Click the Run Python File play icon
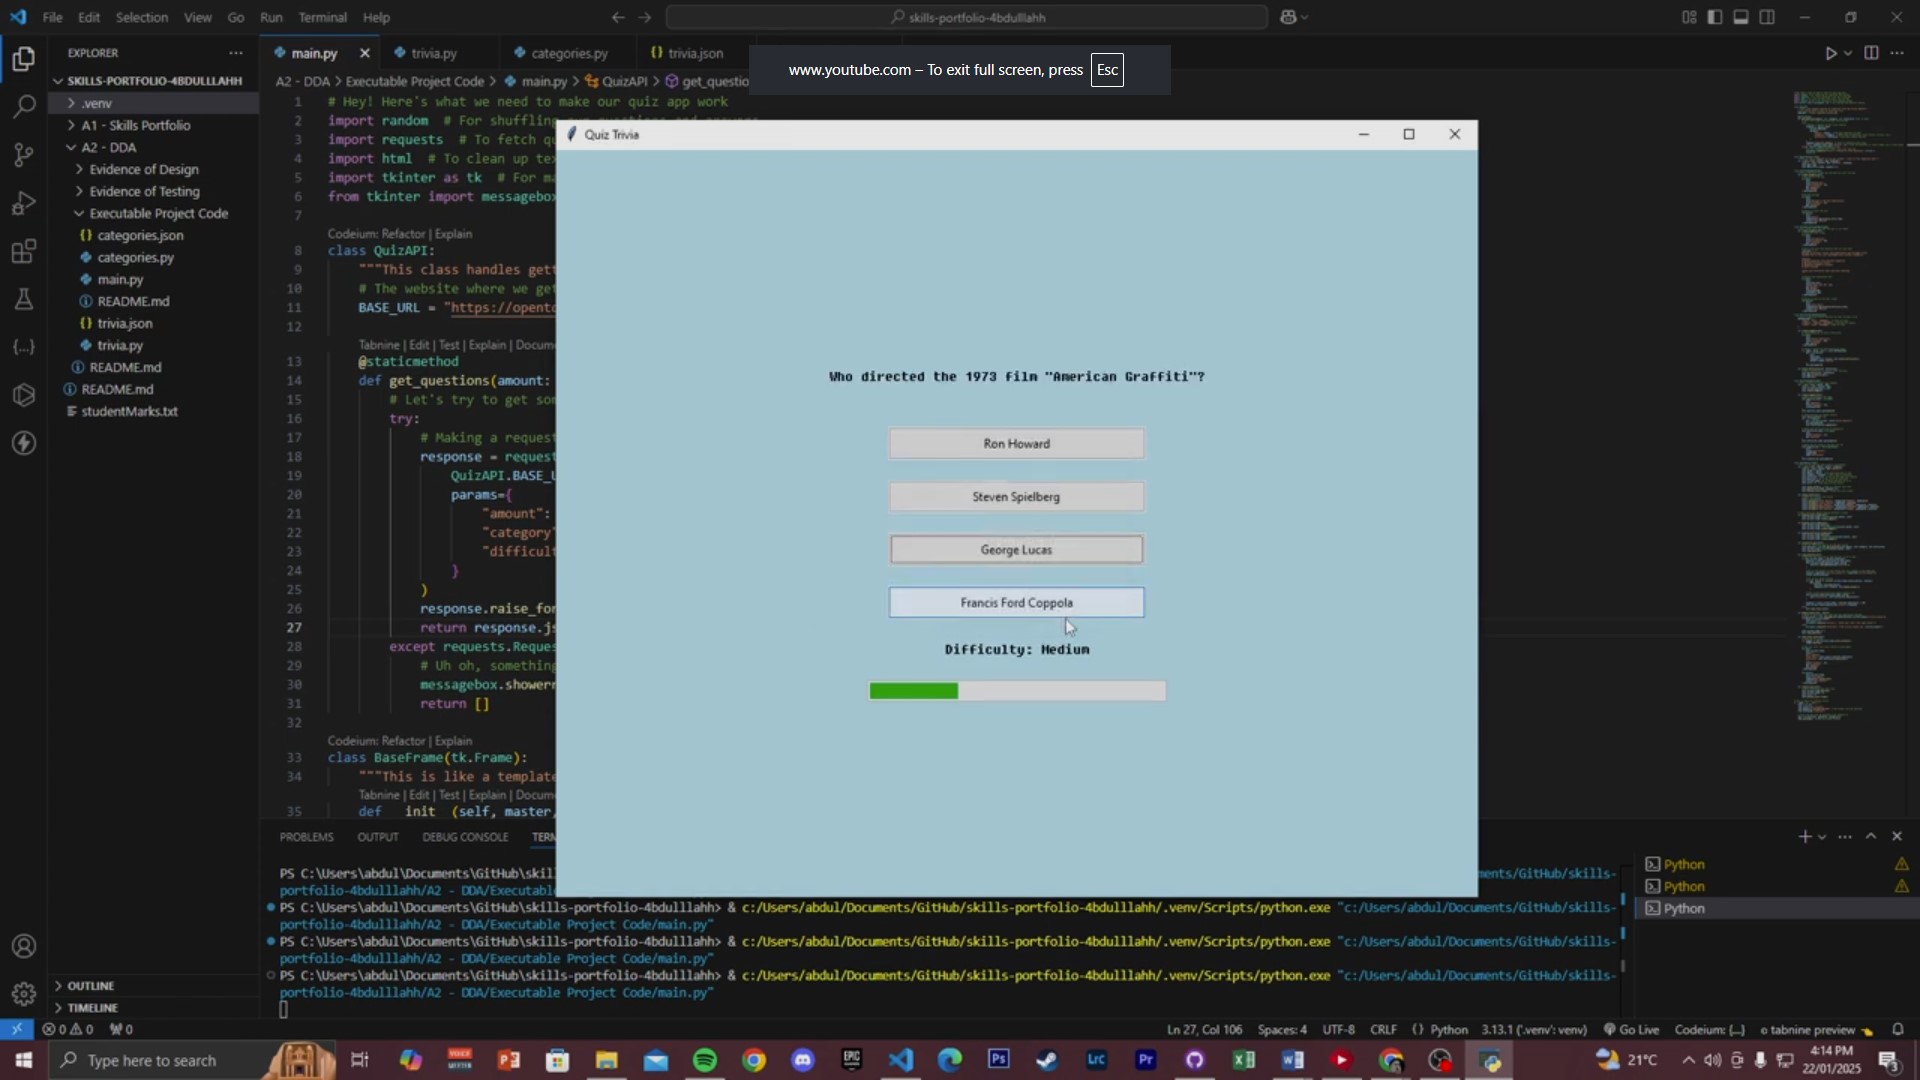This screenshot has width=1920, height=1080. [x=1831, y=53]
